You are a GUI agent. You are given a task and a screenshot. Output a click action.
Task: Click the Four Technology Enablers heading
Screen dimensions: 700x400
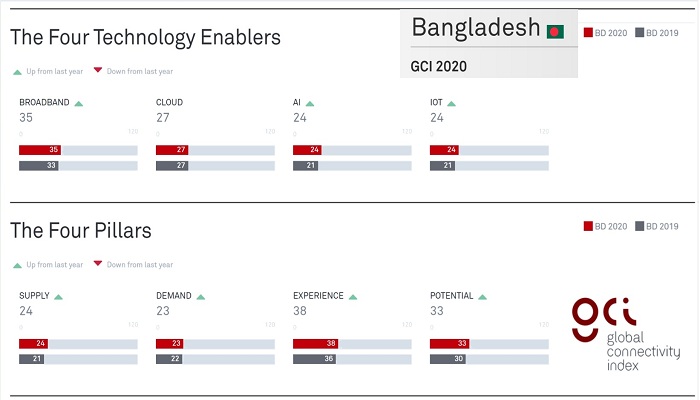[145, 38]
